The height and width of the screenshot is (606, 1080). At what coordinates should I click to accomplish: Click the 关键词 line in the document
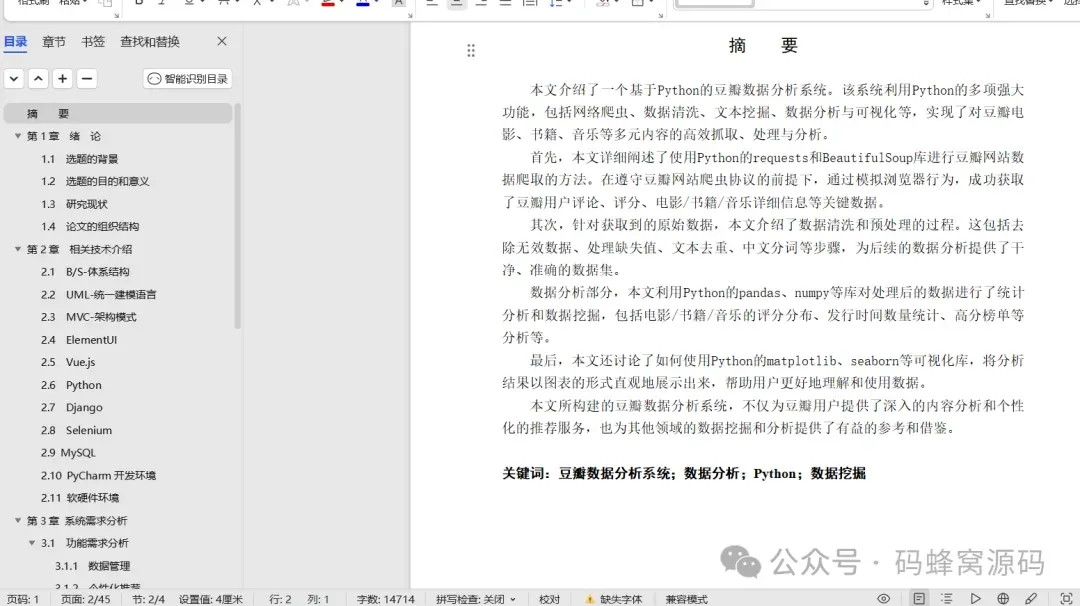pyautogui.click(x=683, y=473)
